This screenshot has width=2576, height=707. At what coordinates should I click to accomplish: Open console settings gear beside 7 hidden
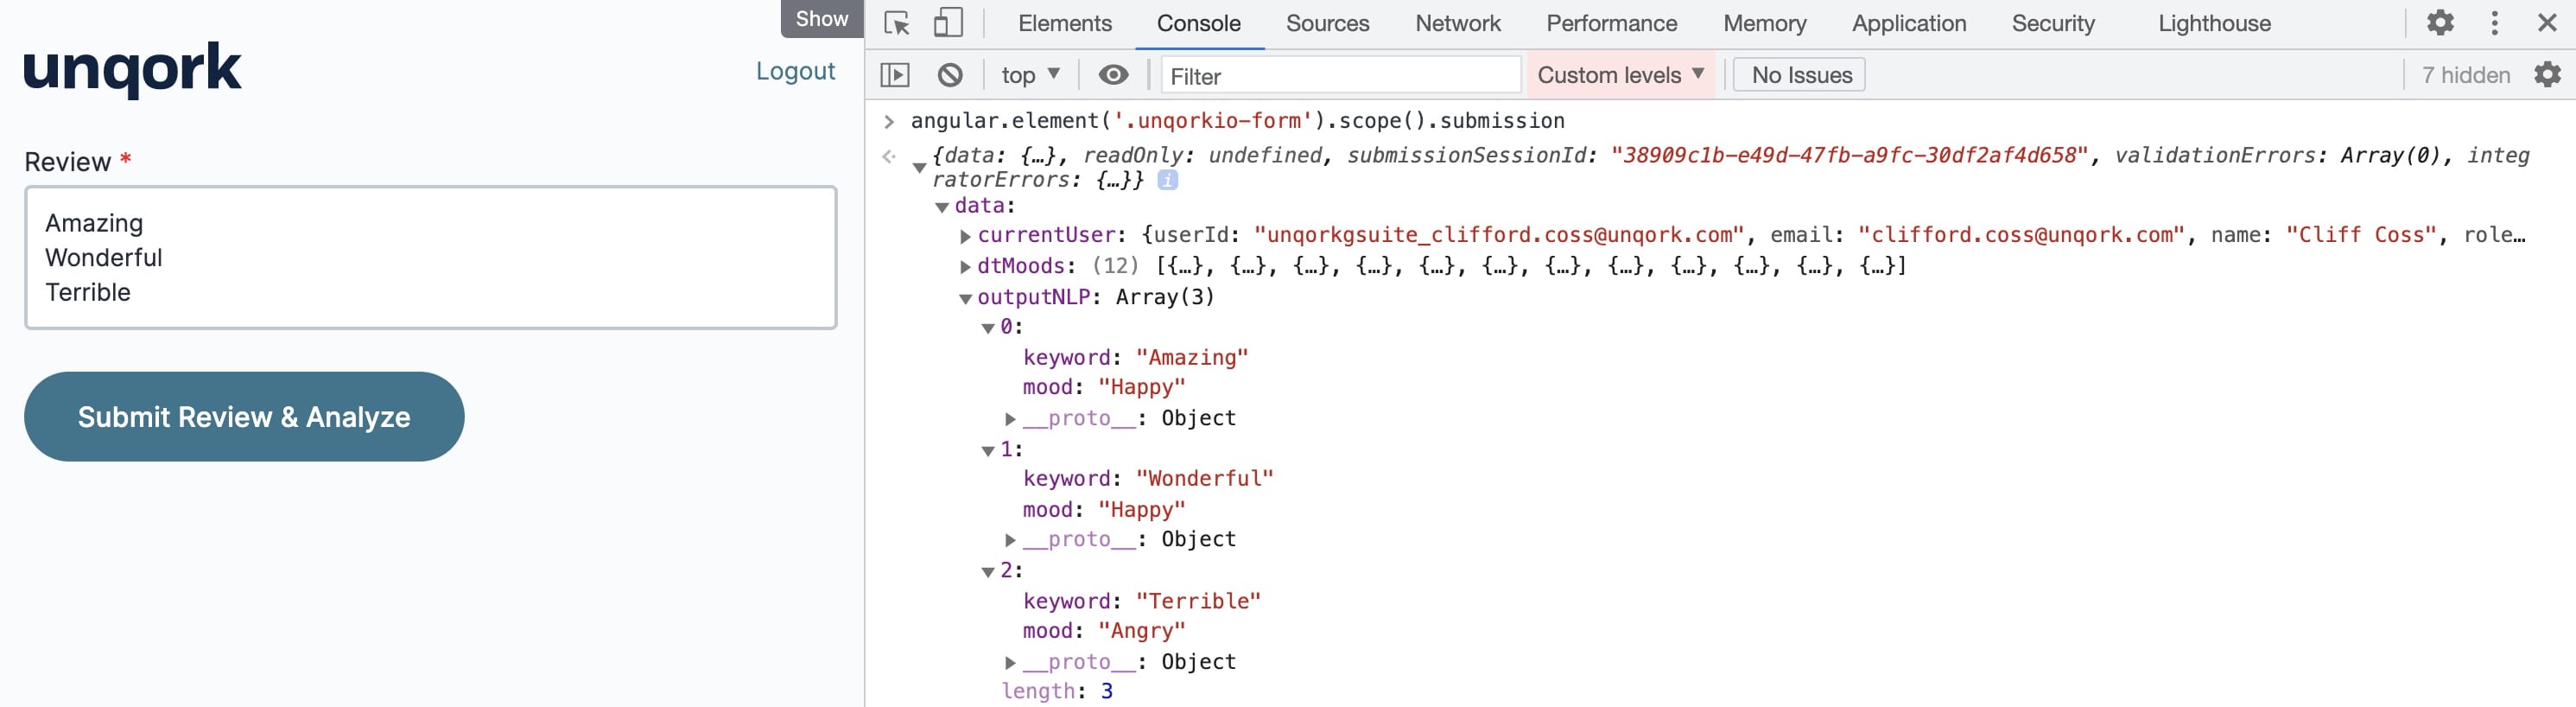(2547, 75)
